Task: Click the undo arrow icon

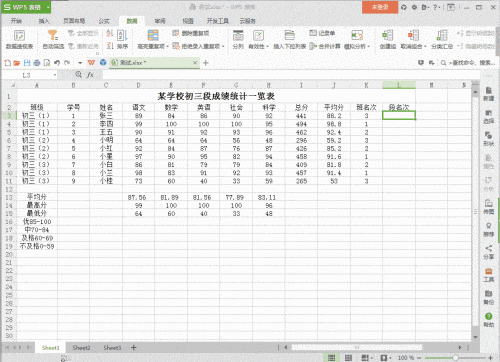Action: pyautogui.click(x=57, y=63)
